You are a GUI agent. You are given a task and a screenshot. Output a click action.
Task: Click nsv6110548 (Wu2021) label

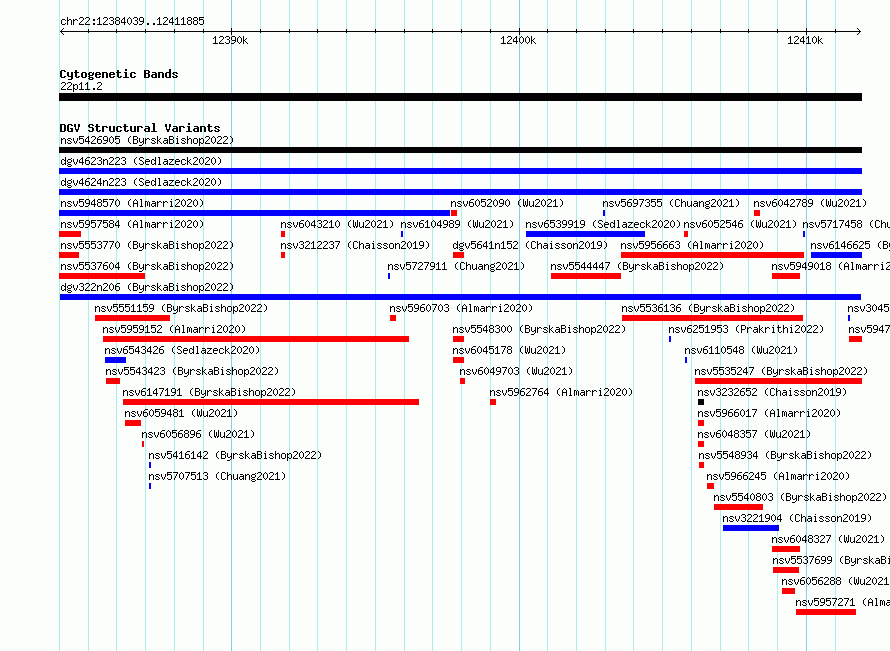coord(741,350)
